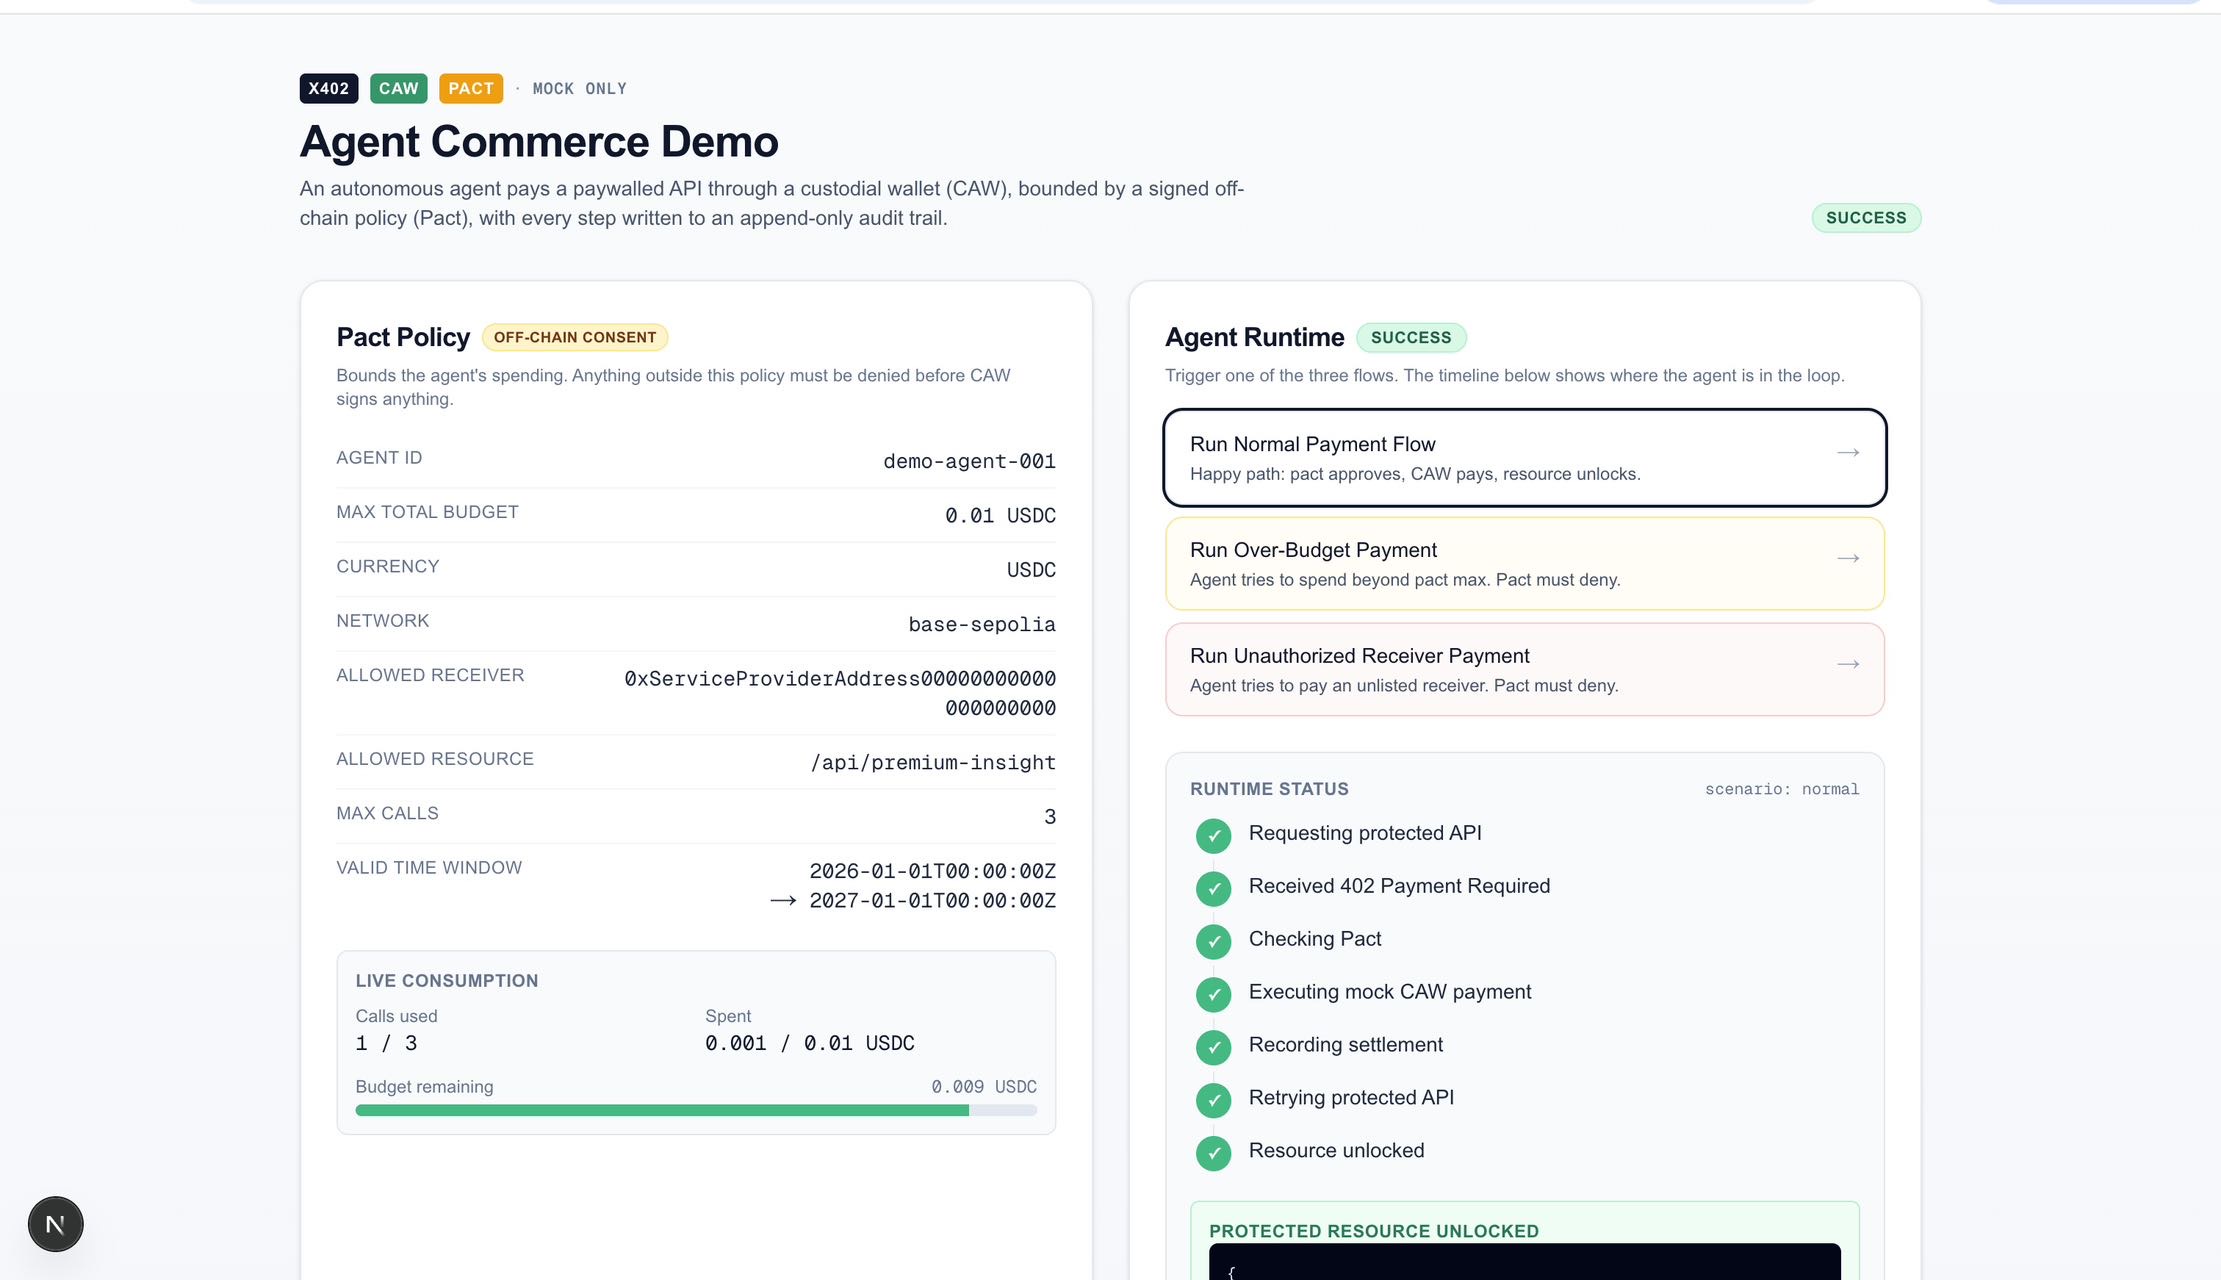Viewport: 2221px width, 1280px height.
Task: Click the X402 badge
Action: 329,88
